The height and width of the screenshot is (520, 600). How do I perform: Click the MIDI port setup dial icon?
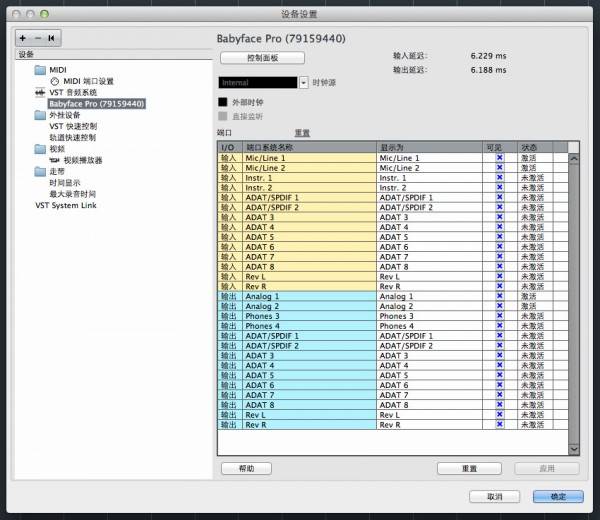coord(55,82)
